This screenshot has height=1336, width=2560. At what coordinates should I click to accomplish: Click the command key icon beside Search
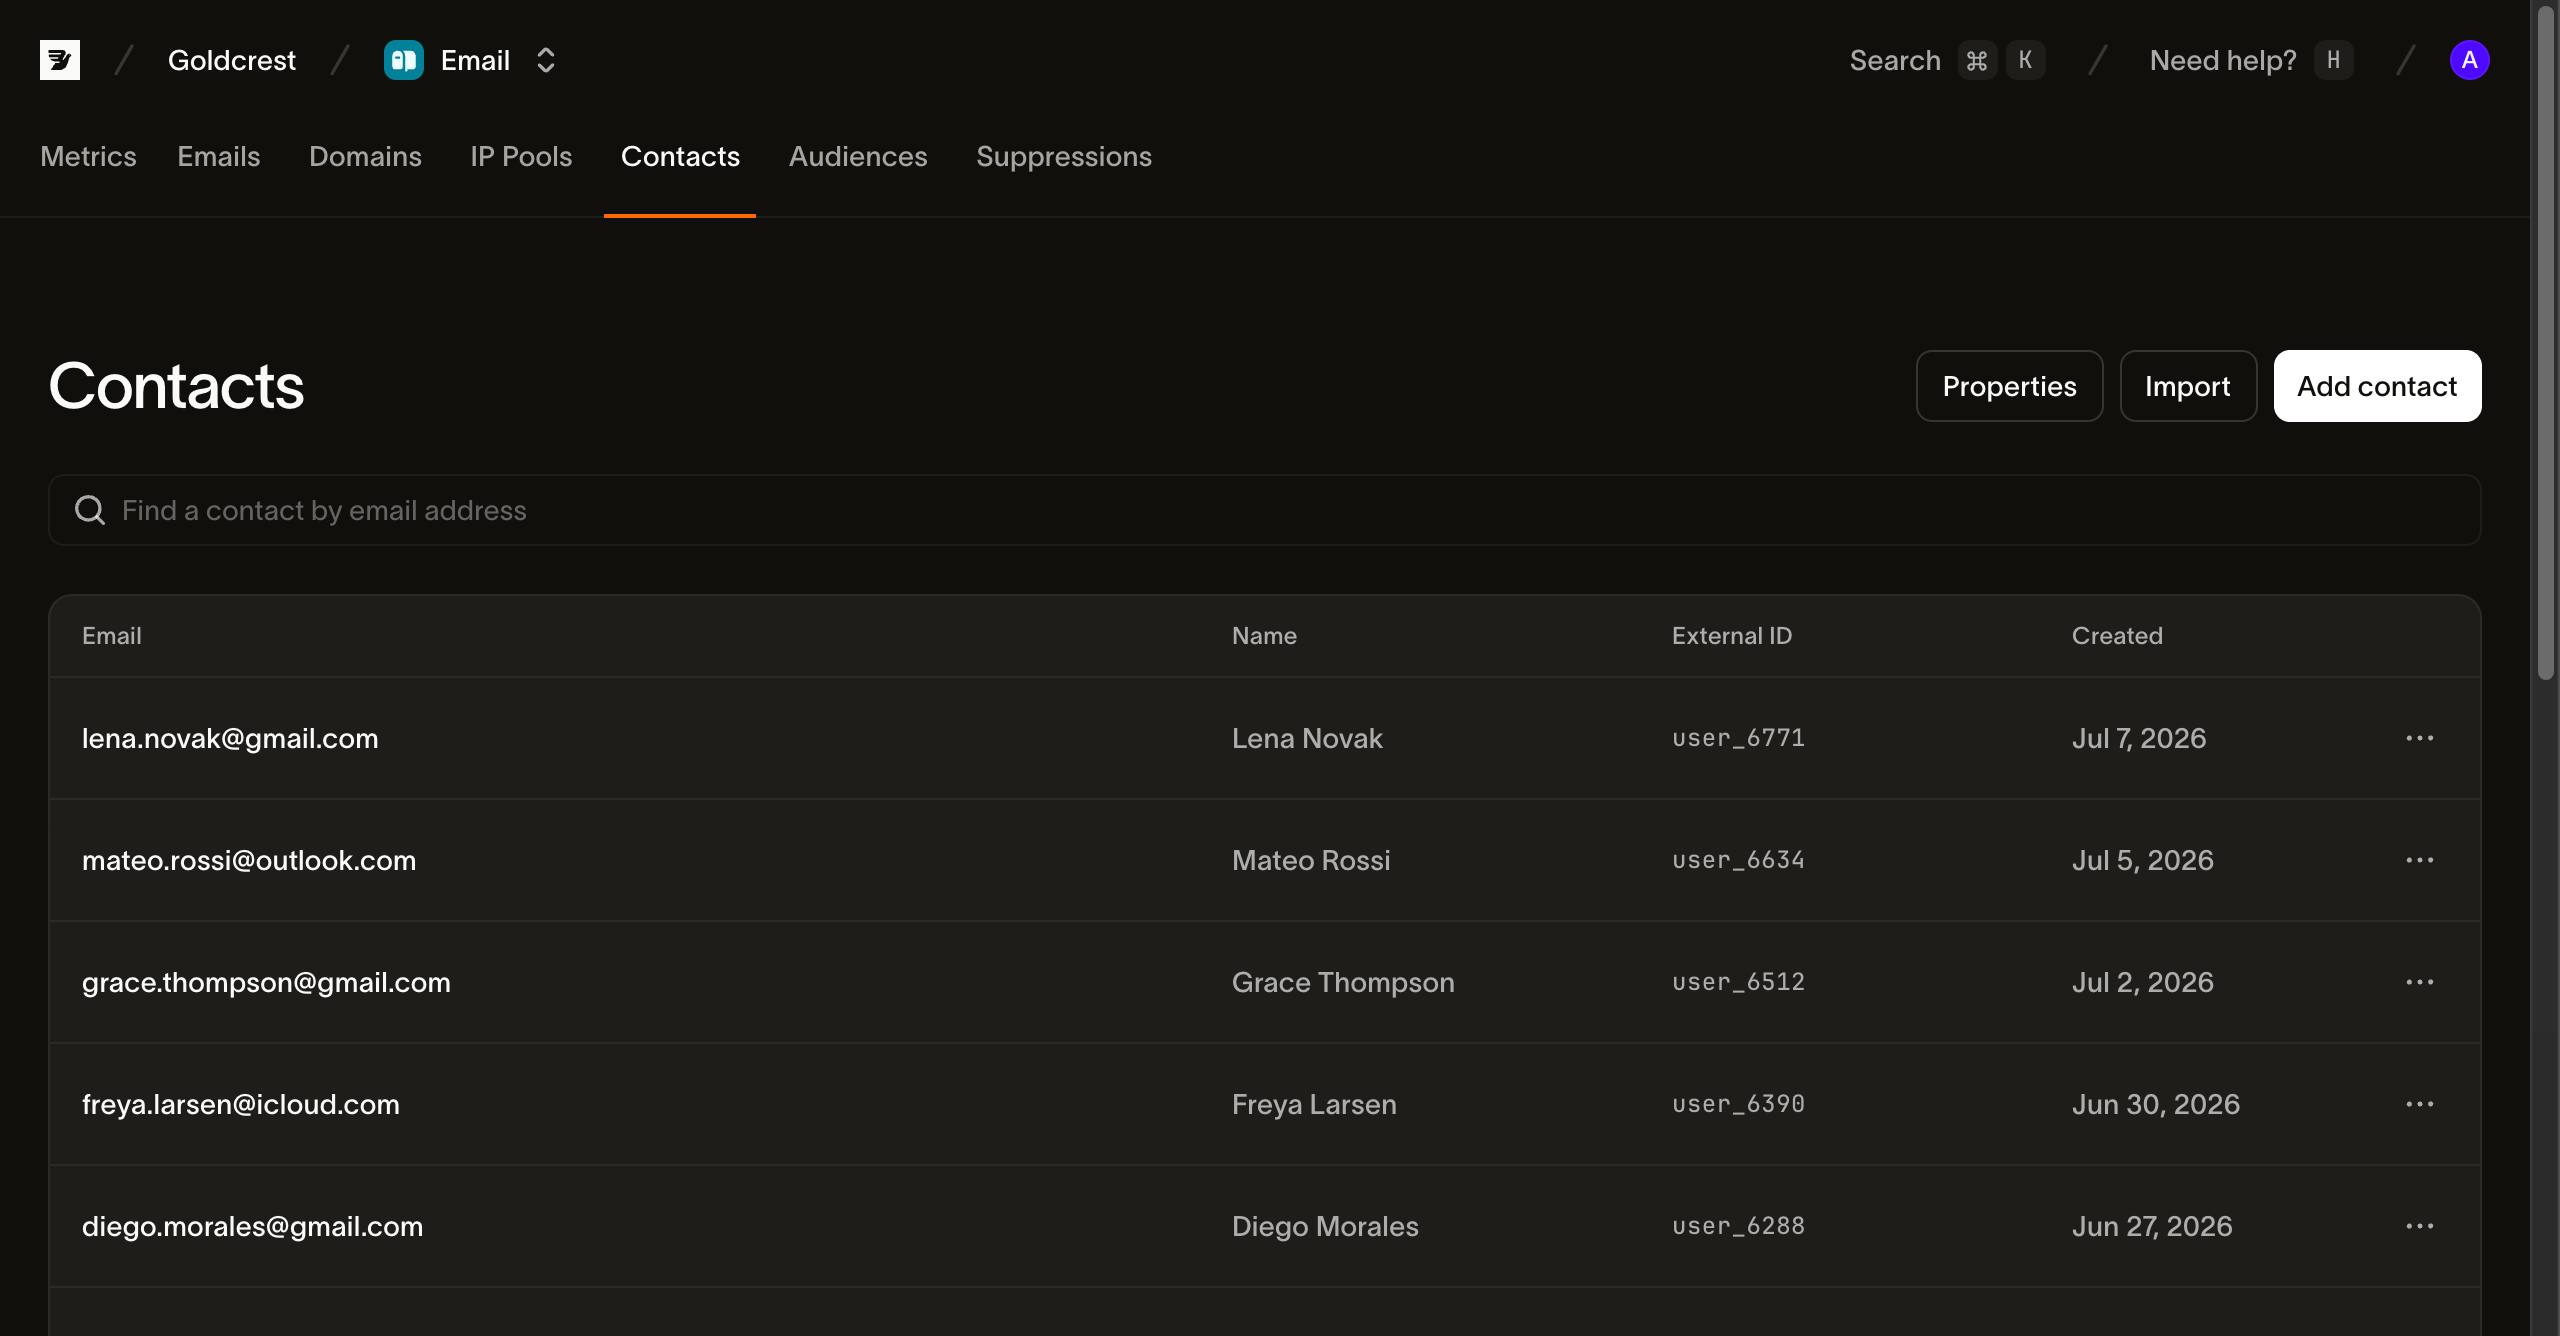(1977, 60)
